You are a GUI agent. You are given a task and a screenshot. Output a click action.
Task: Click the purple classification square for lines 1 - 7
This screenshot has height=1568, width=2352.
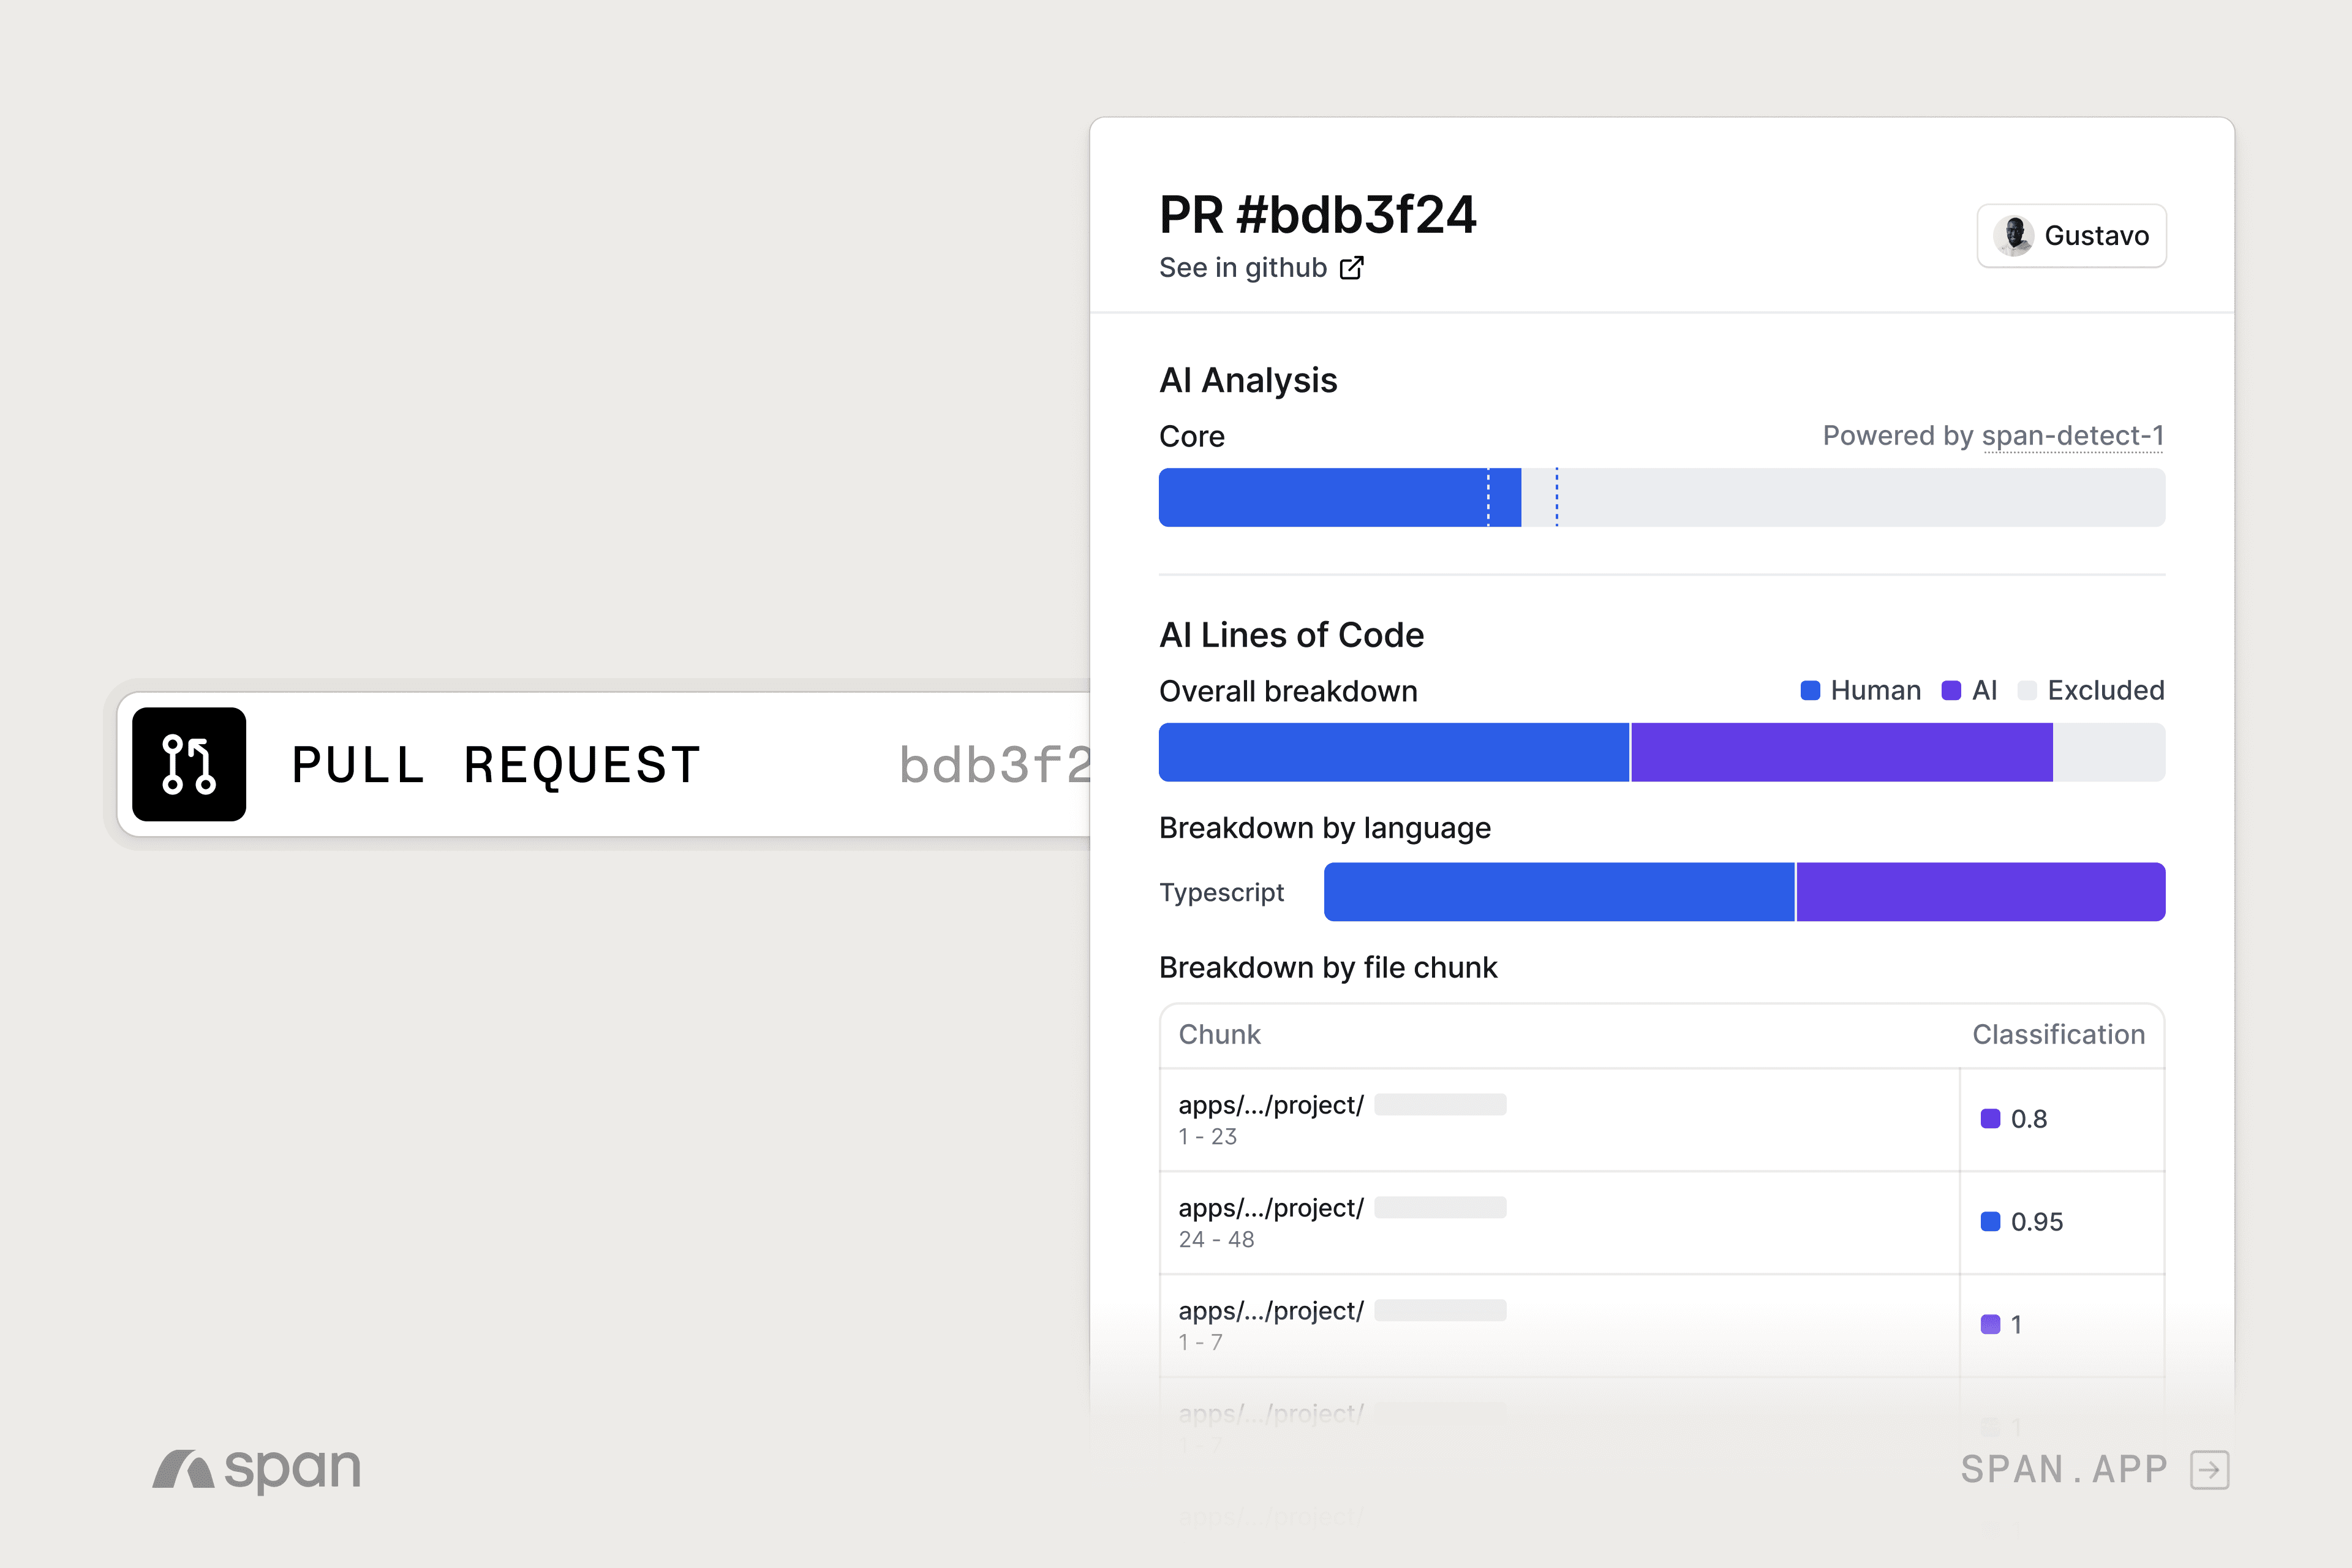(x=1990, y=1325)
